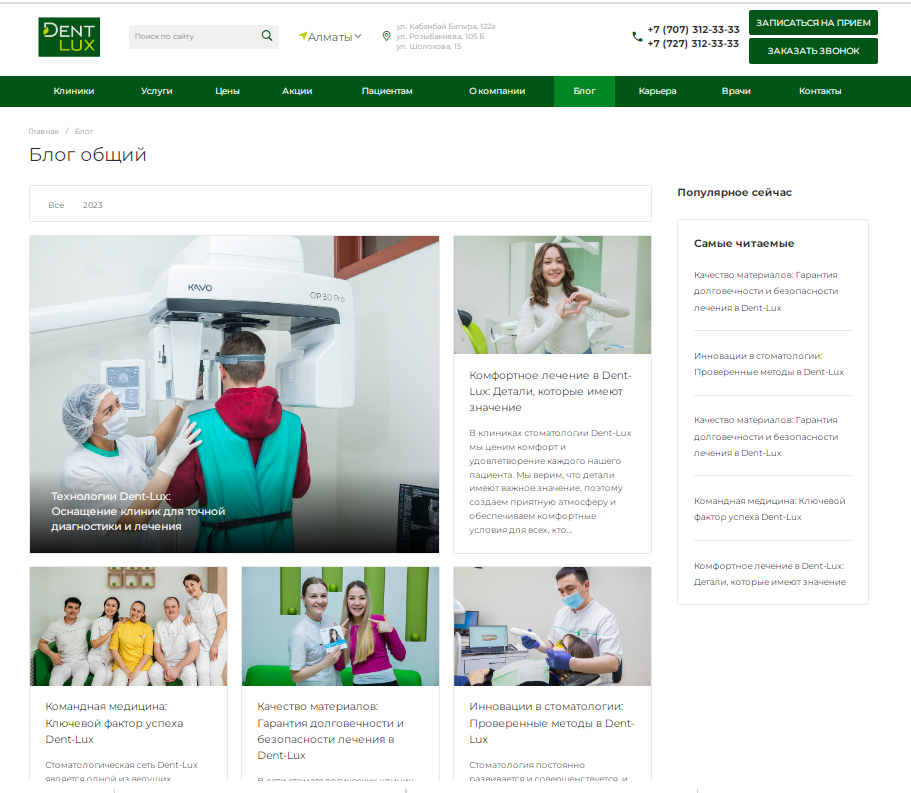Open the Акции menu item
The image size is (911, 793).
(x=297, y=91)
